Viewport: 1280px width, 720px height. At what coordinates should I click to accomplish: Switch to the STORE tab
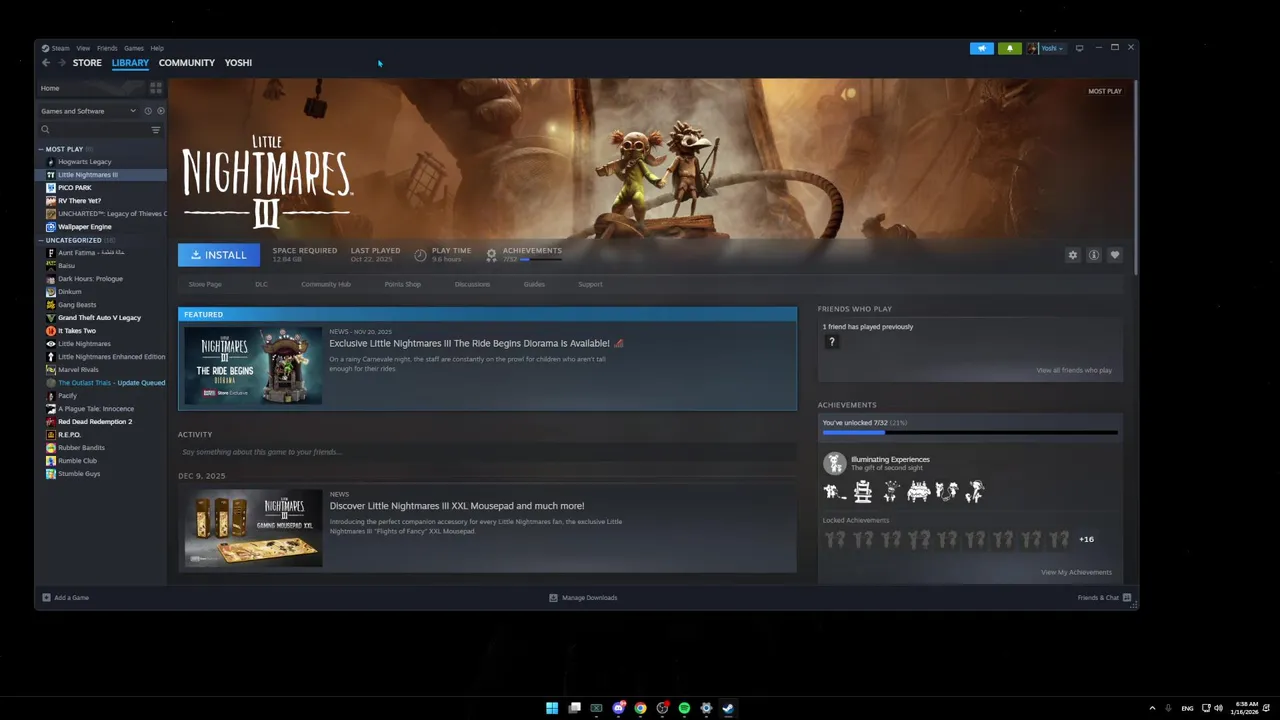coord(87,63)
